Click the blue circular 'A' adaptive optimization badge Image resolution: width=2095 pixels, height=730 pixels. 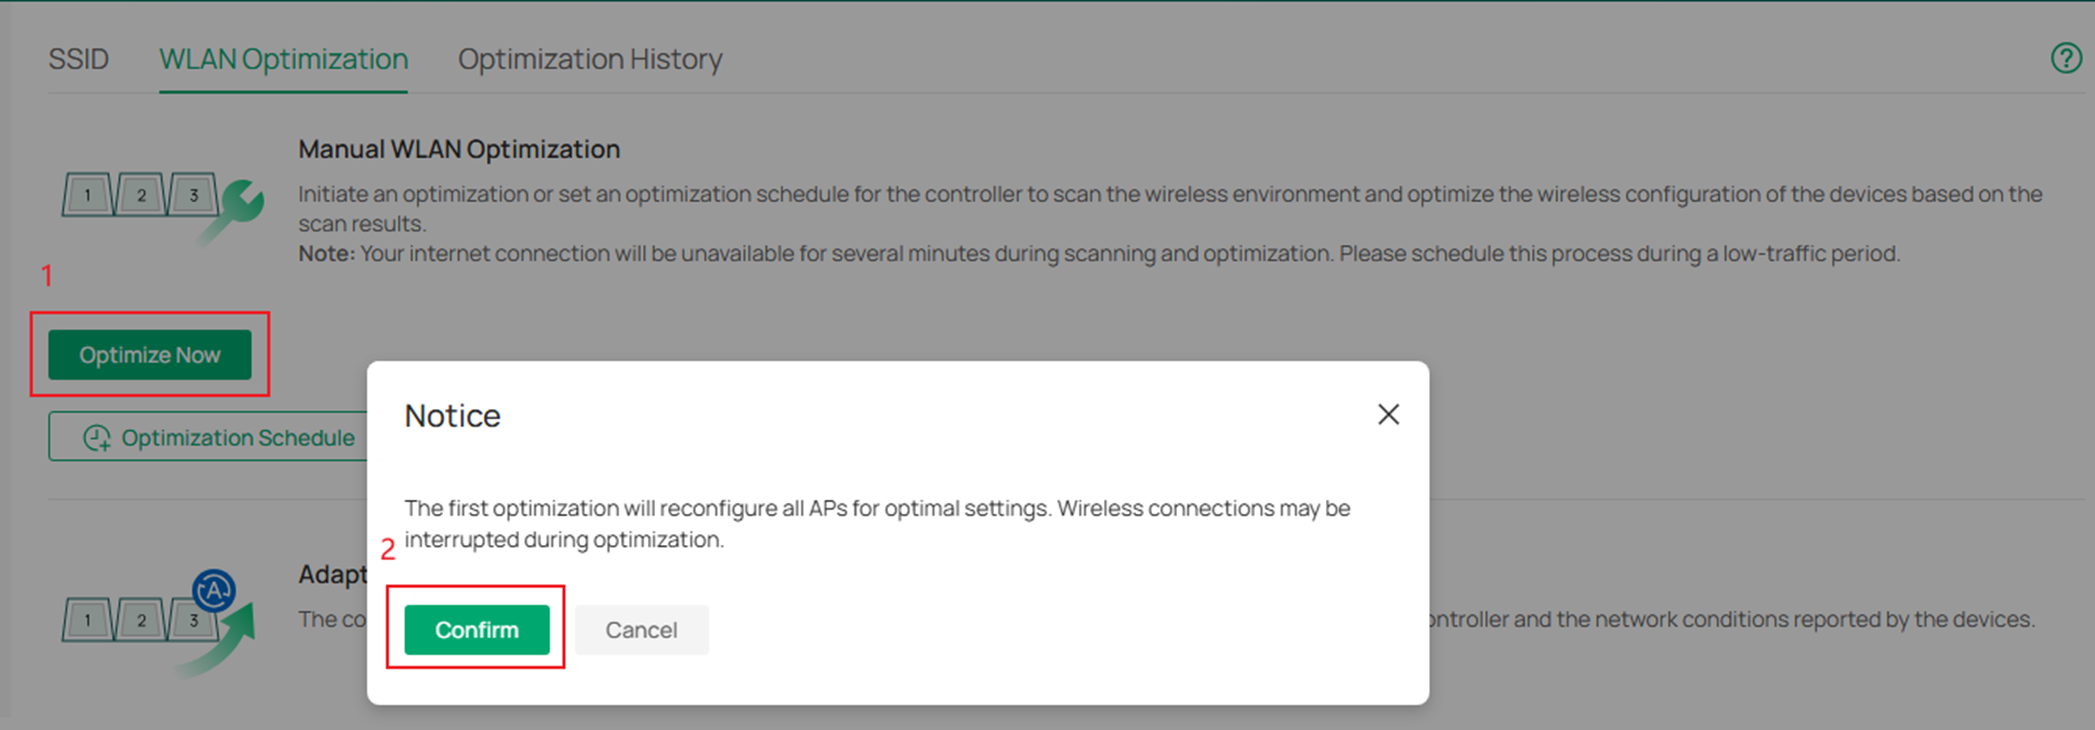[213, 590]
